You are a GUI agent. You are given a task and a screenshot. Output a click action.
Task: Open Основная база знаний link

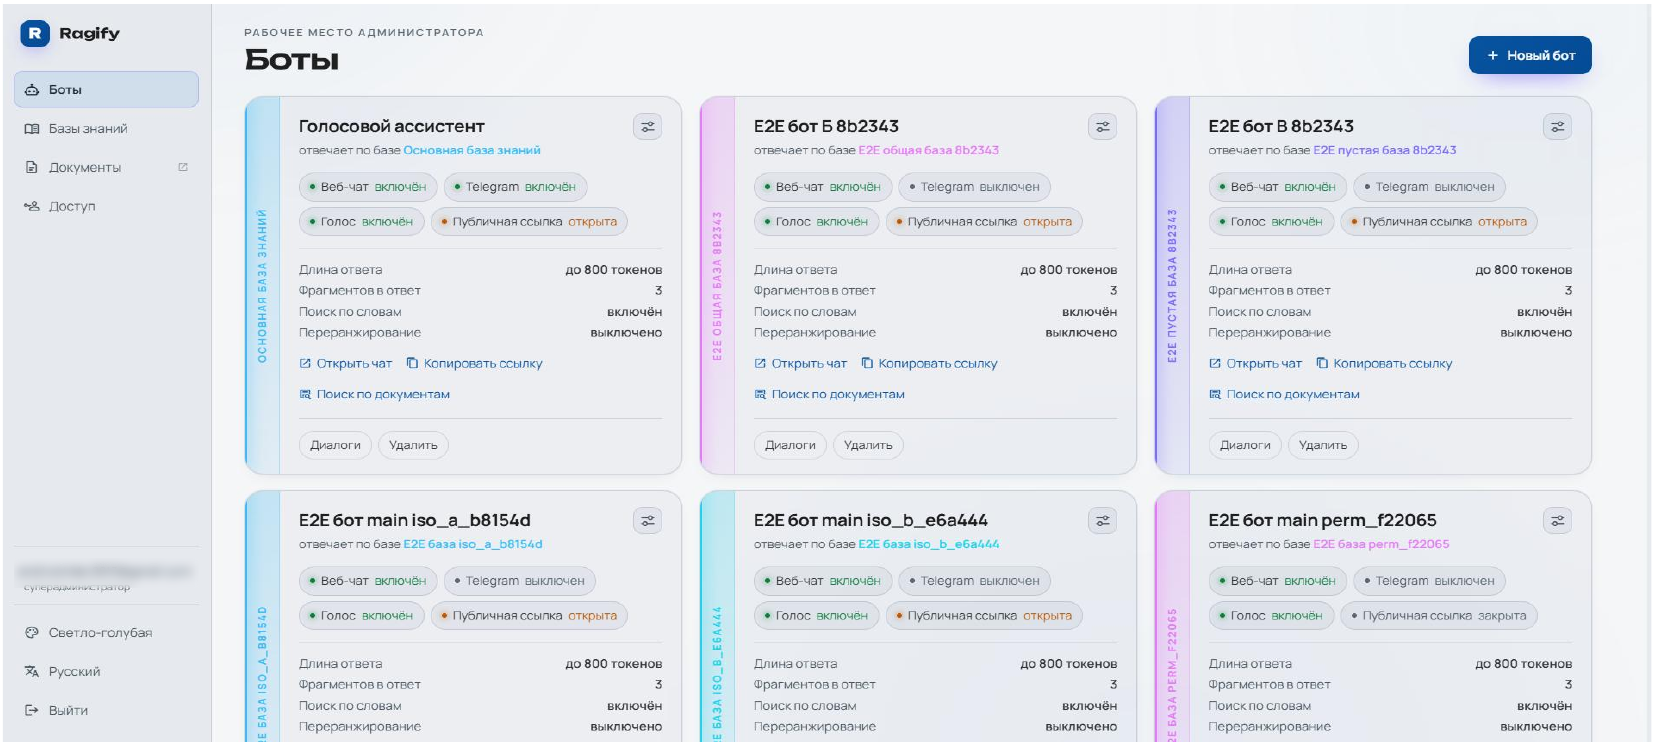point(472,150)
